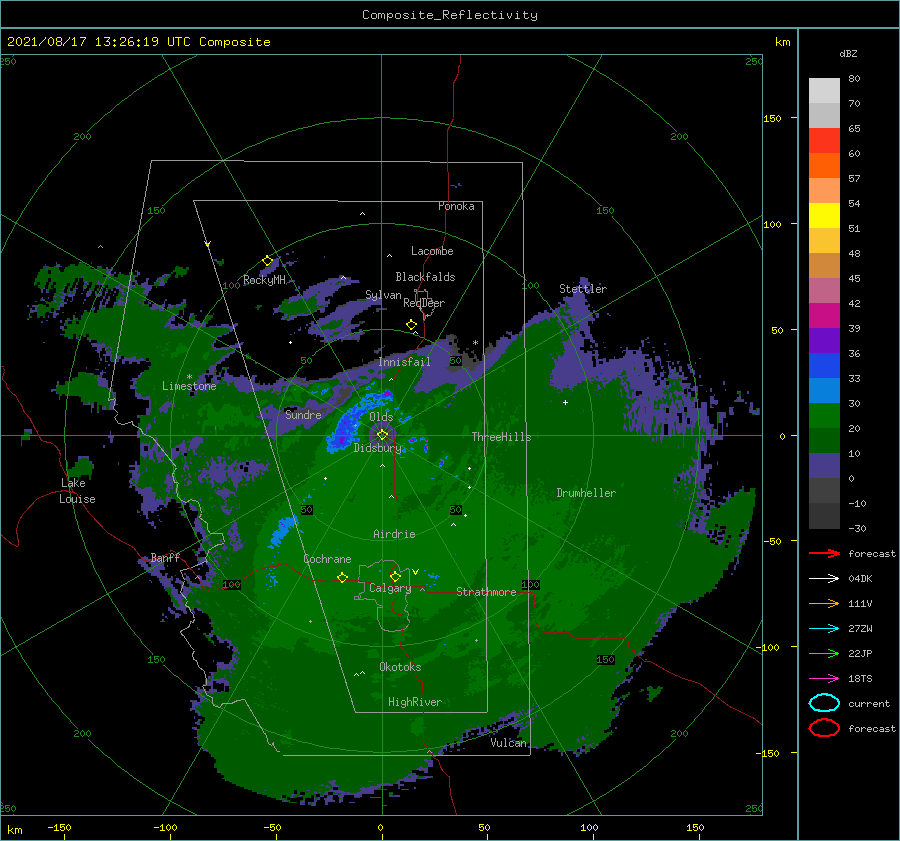The height and width of the screenshot is (841, 900).
Task: Click the Innisfail city label
Action: (404, 362)
